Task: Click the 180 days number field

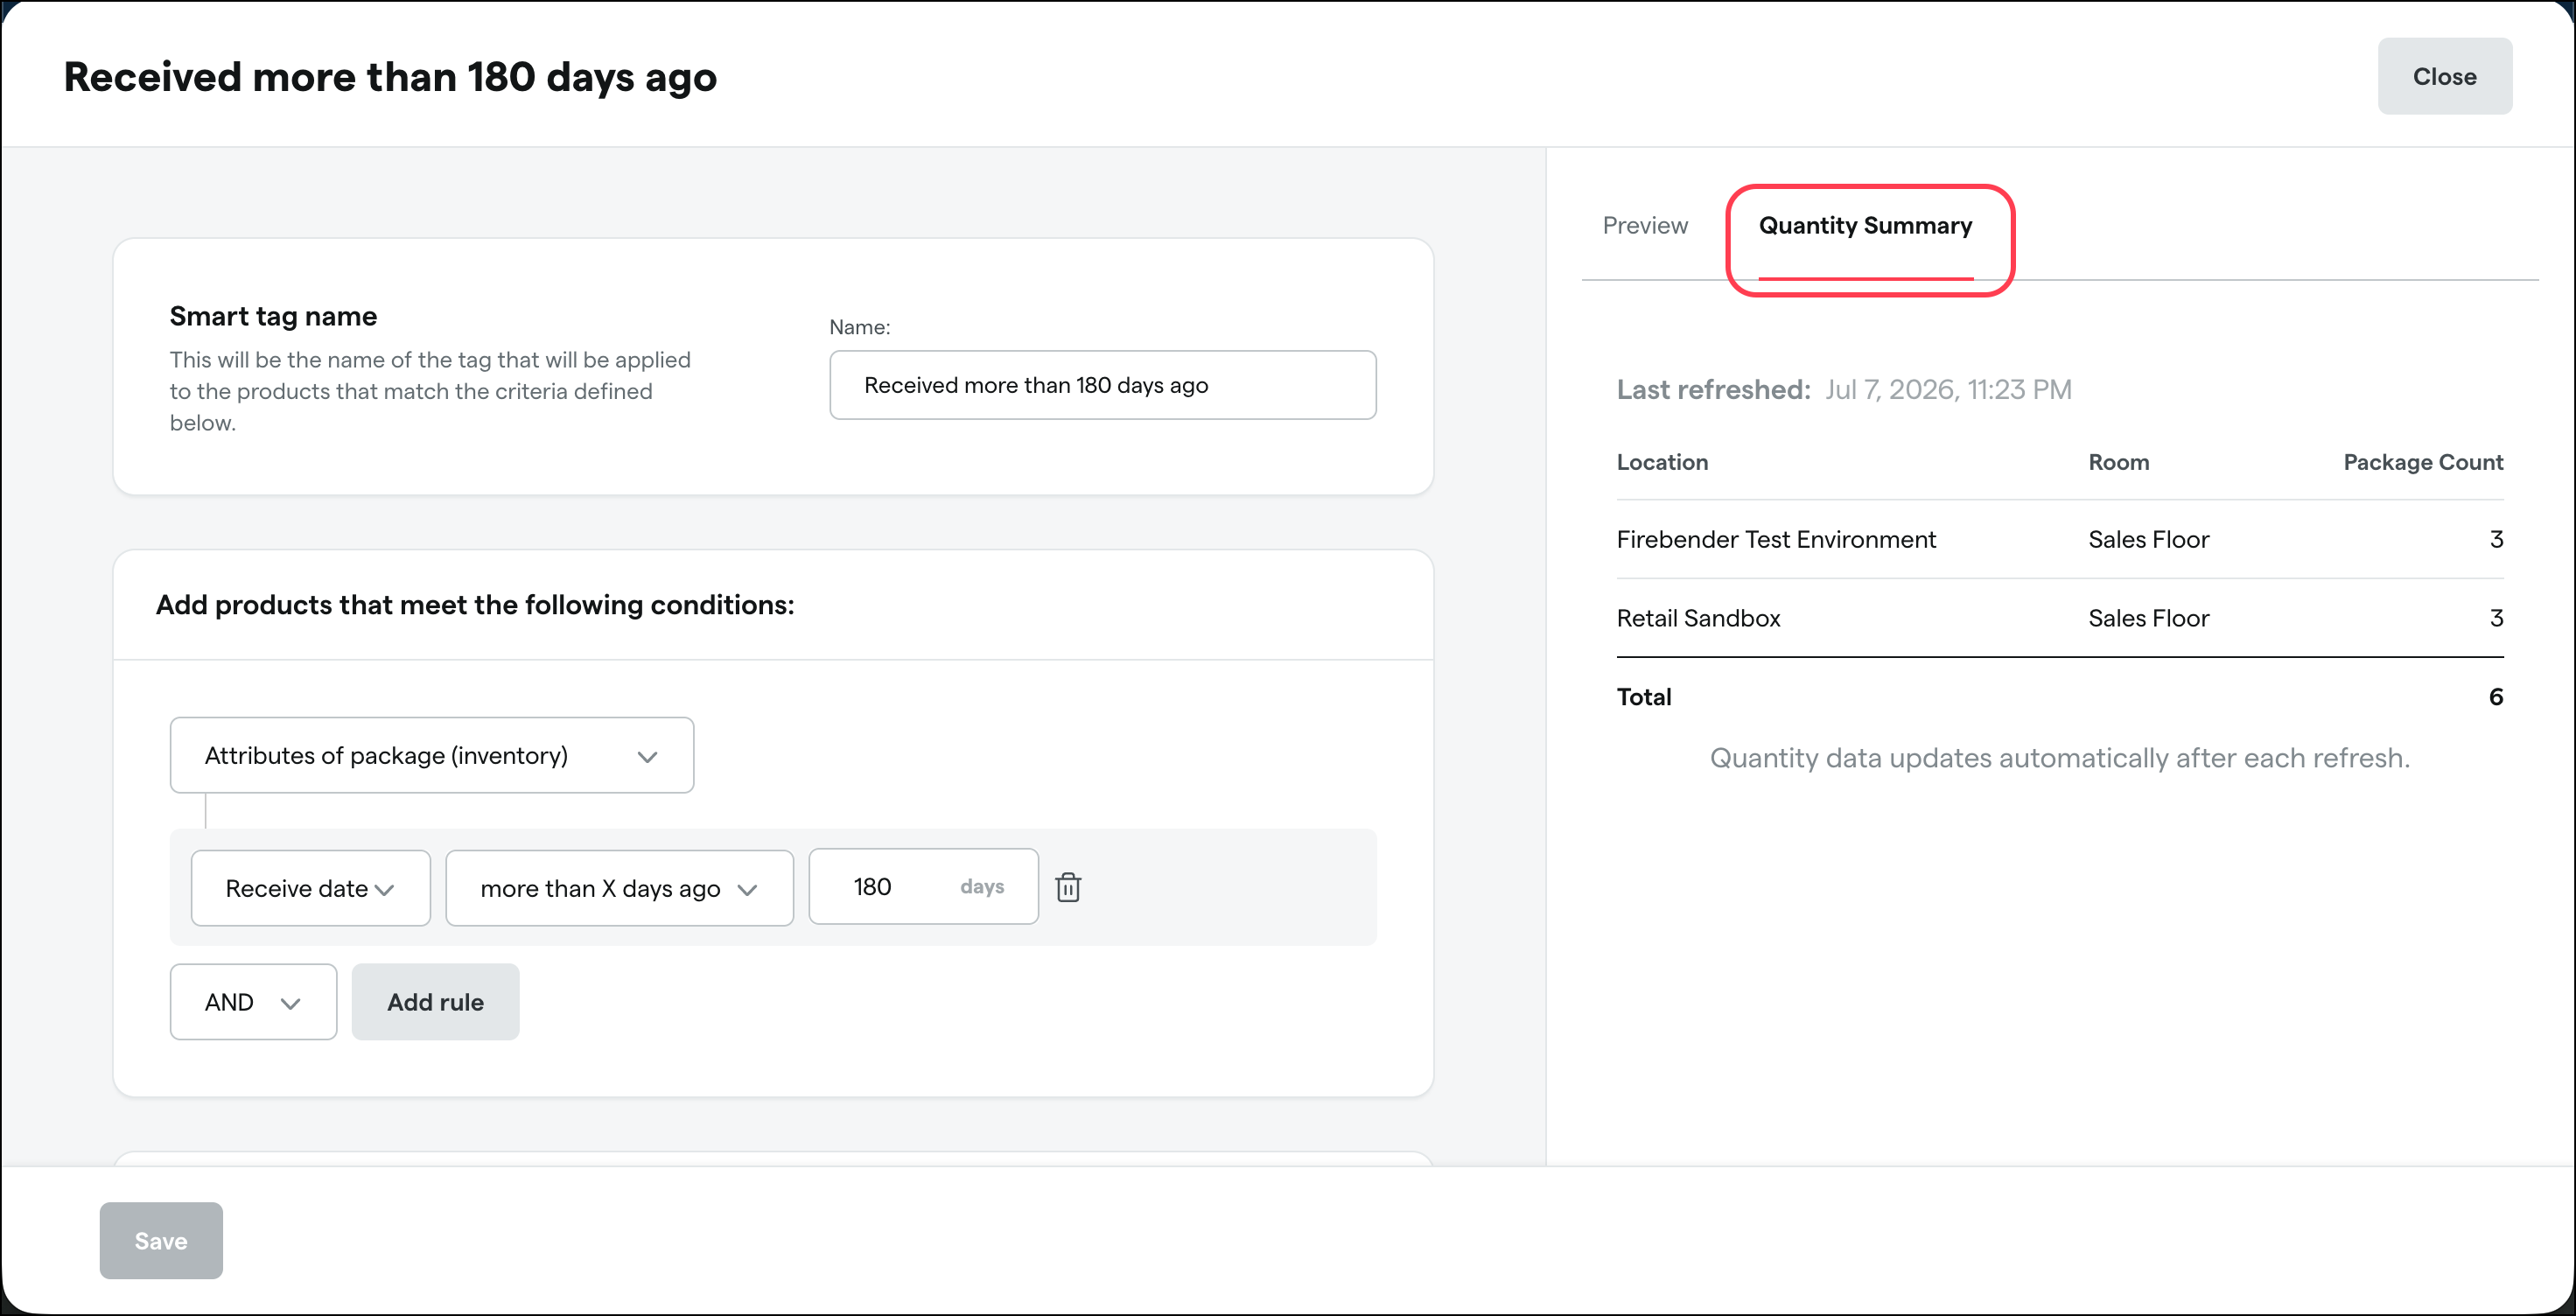Action: pyautogui.click(x=923, y=887)
